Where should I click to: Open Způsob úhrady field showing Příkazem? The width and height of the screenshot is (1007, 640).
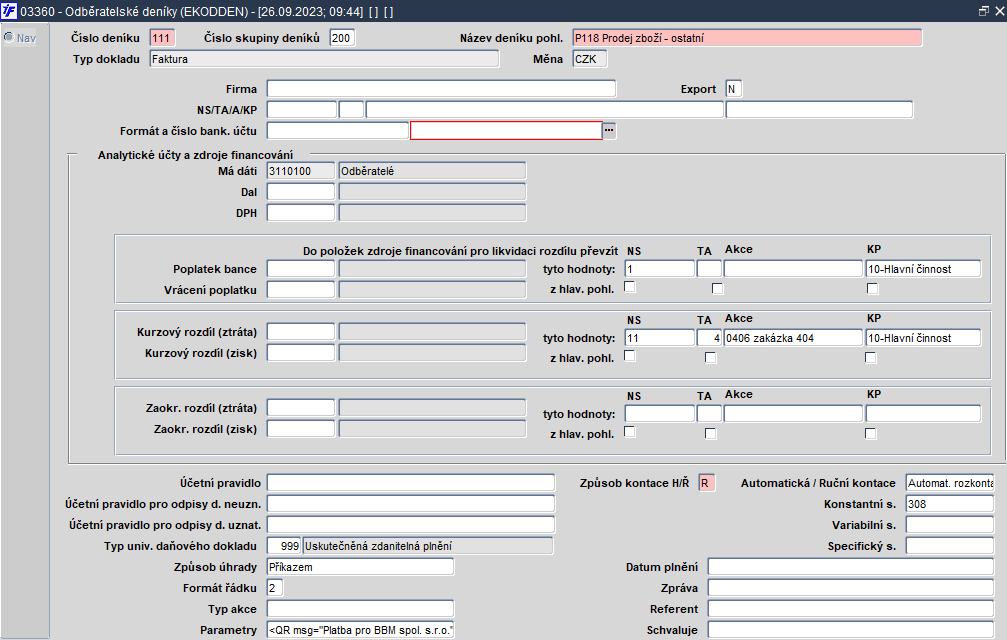pyautogui.click(x=360, y=567)
